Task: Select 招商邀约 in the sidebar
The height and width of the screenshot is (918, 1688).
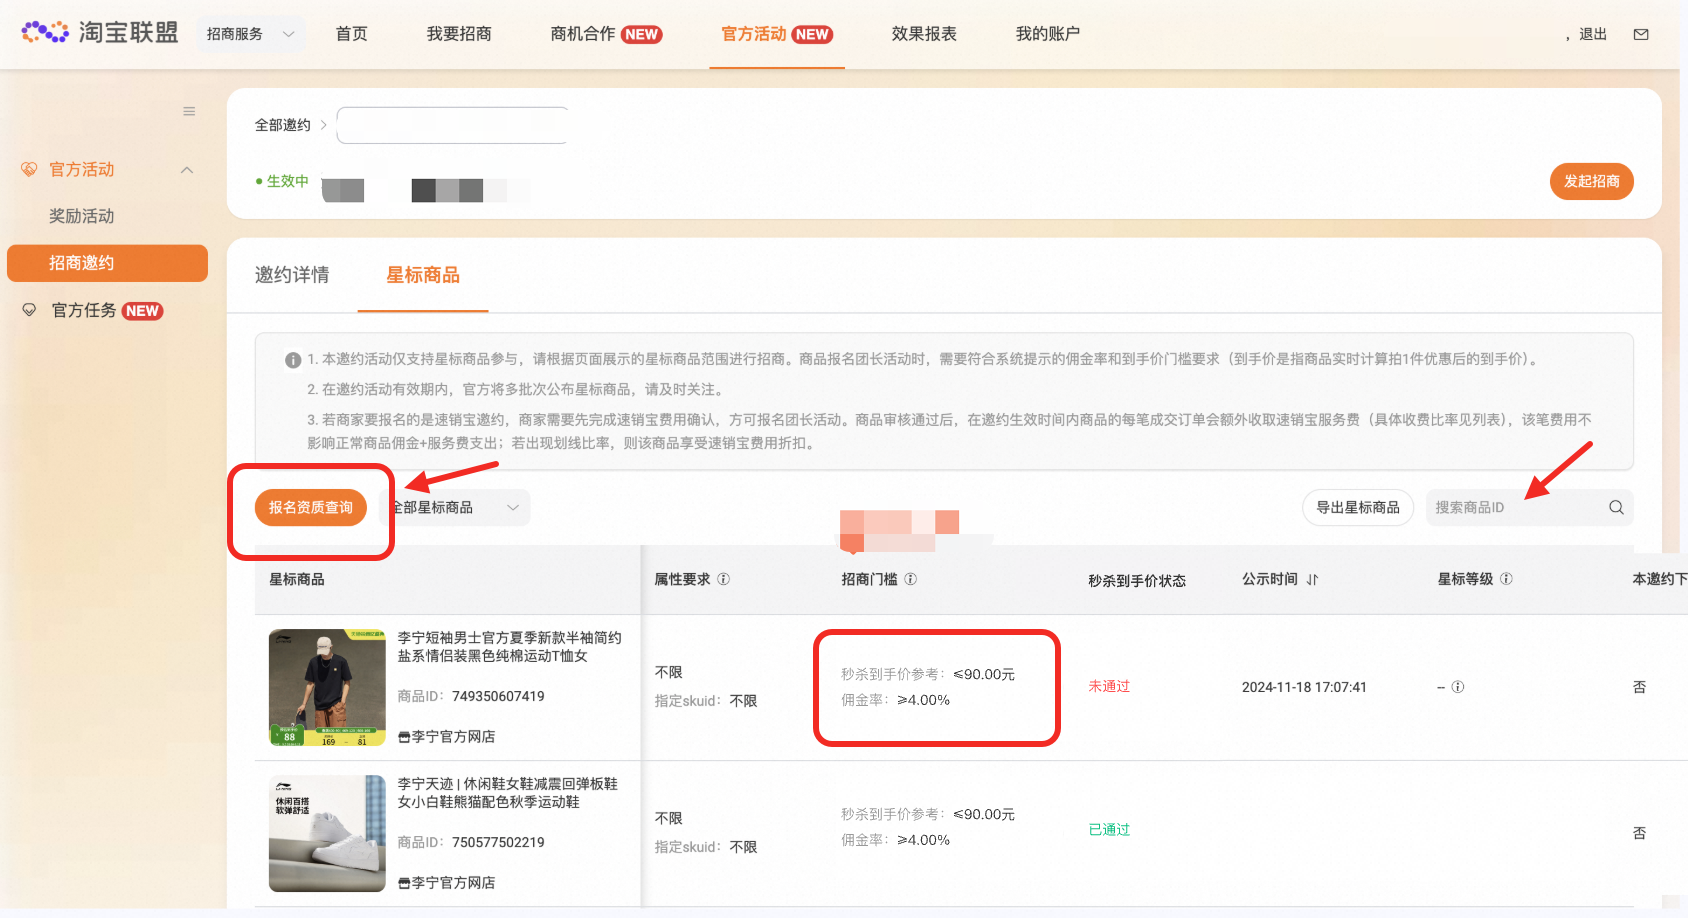Action: [x=107, y=263]
